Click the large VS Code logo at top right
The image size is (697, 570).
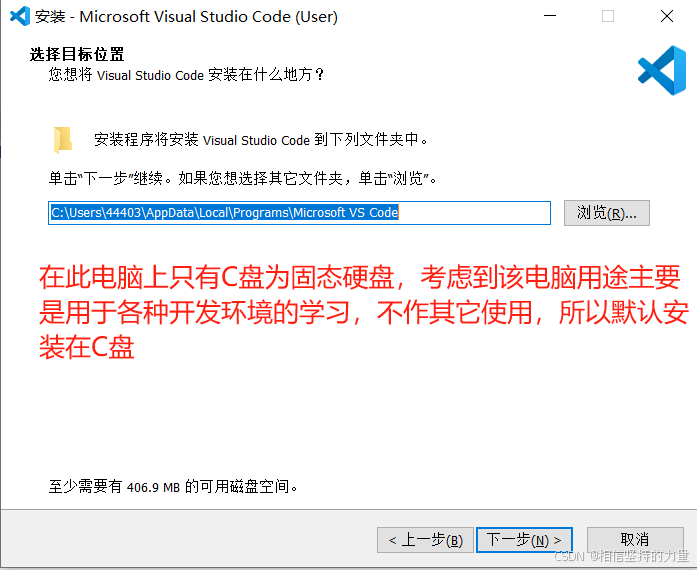[662, 70]
